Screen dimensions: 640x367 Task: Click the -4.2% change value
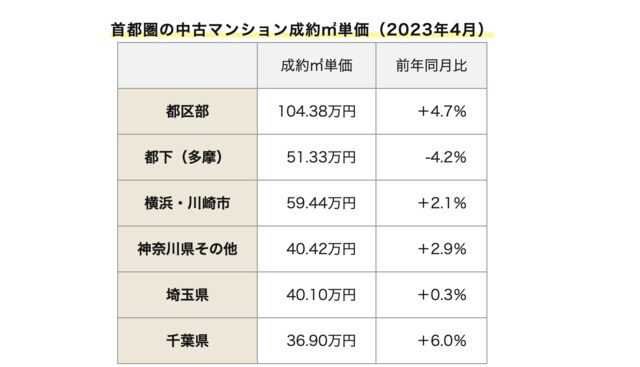coord(445,157)
